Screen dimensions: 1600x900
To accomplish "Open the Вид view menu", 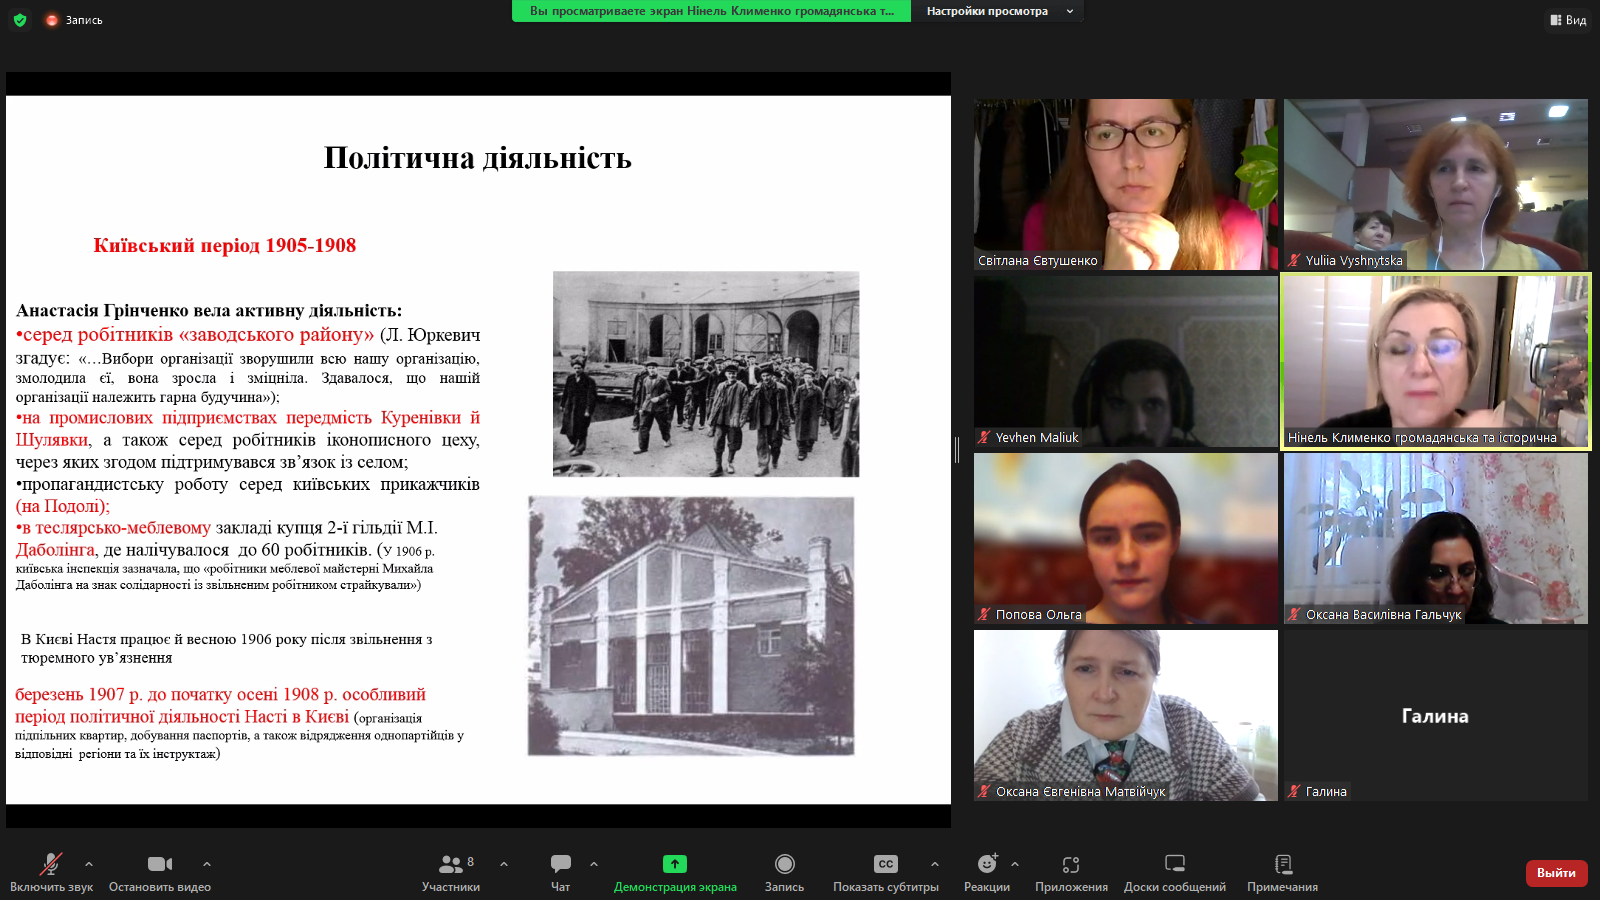I will (x=1568, y=20).
